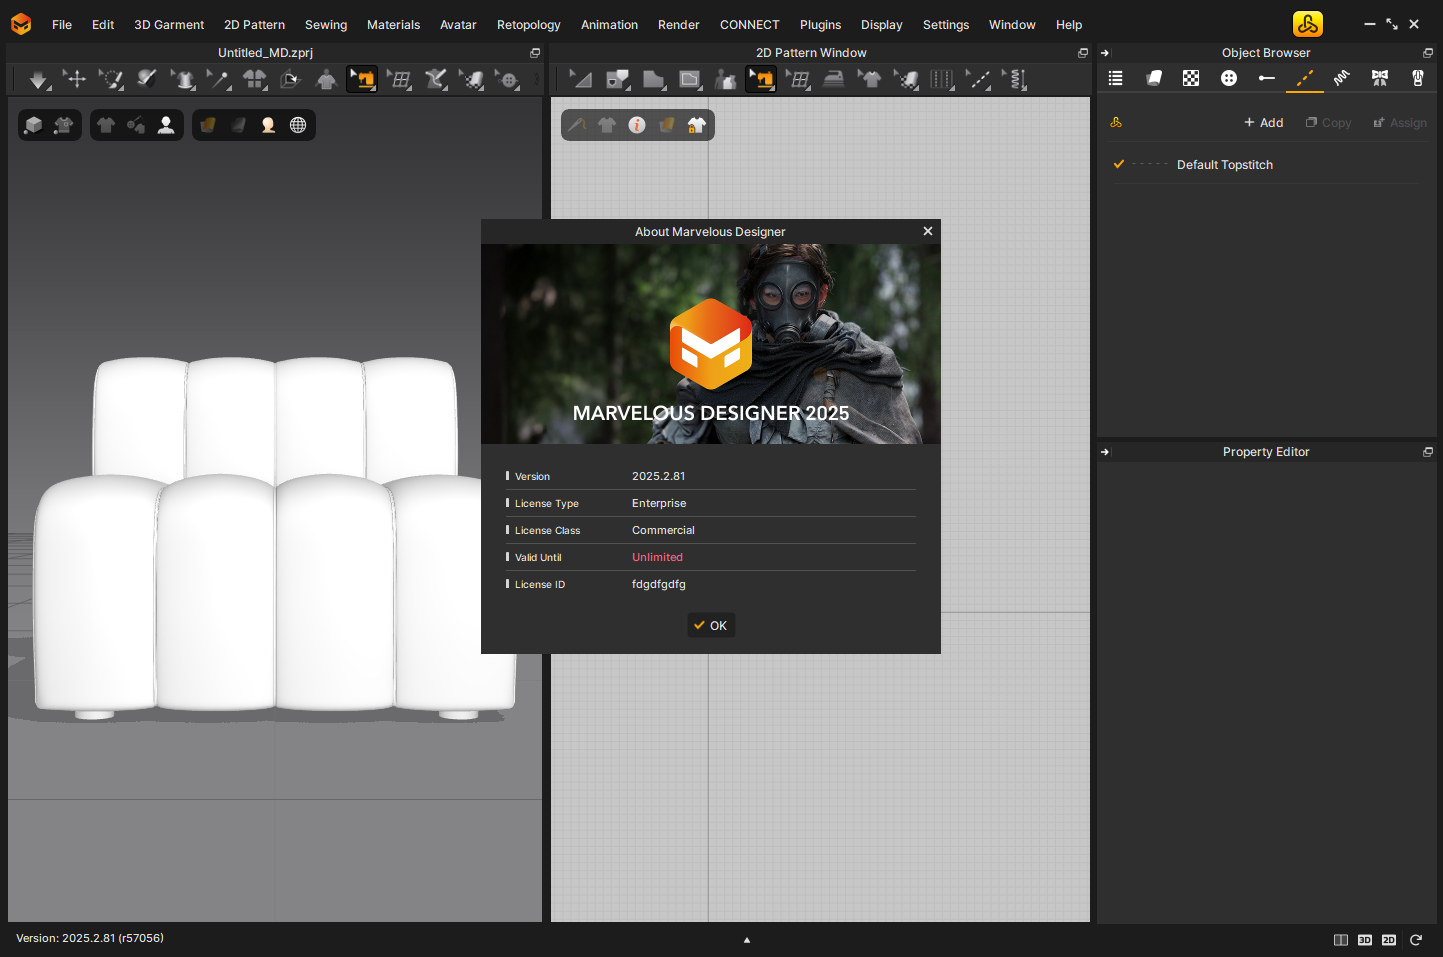Expand the bottom panel arrow in status bar
Image resolution: width=1443 pixels, height=957 pixels.
coord(746,940)
